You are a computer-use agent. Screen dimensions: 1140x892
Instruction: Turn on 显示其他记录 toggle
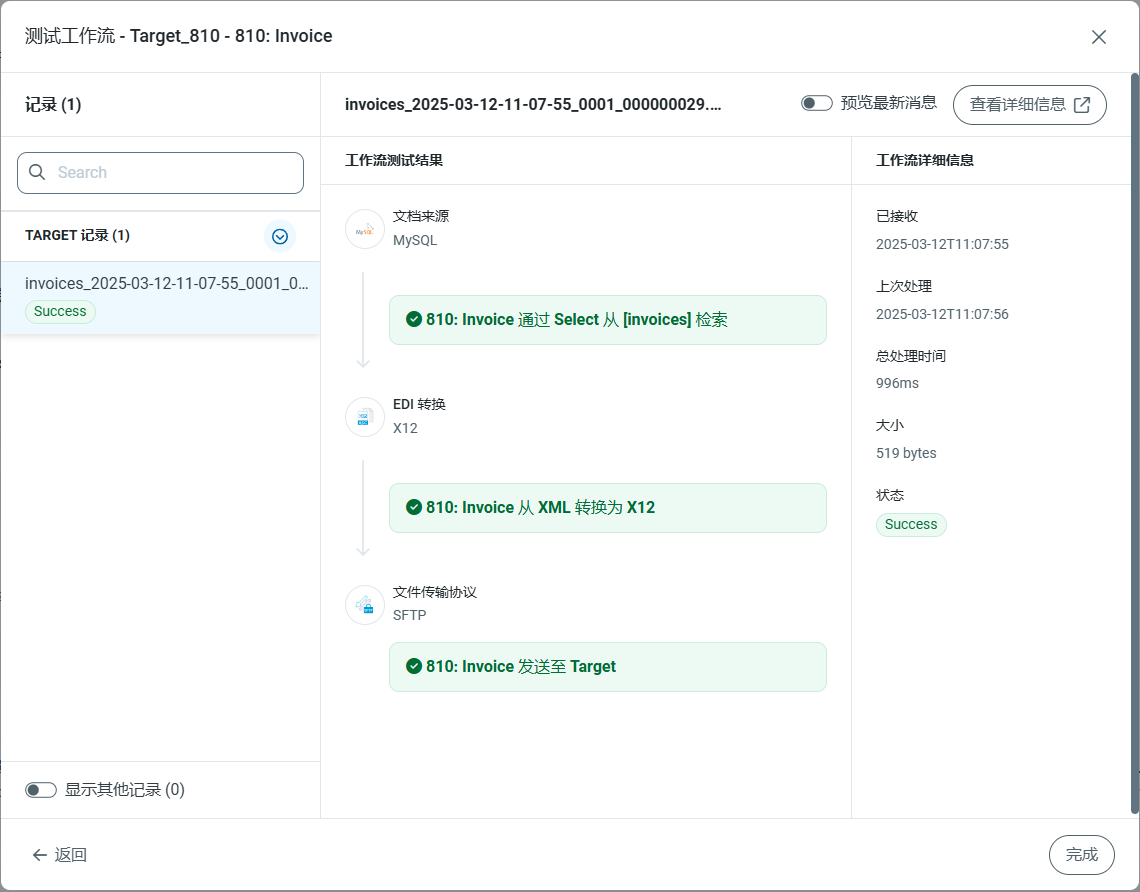[x=41, y=790]
